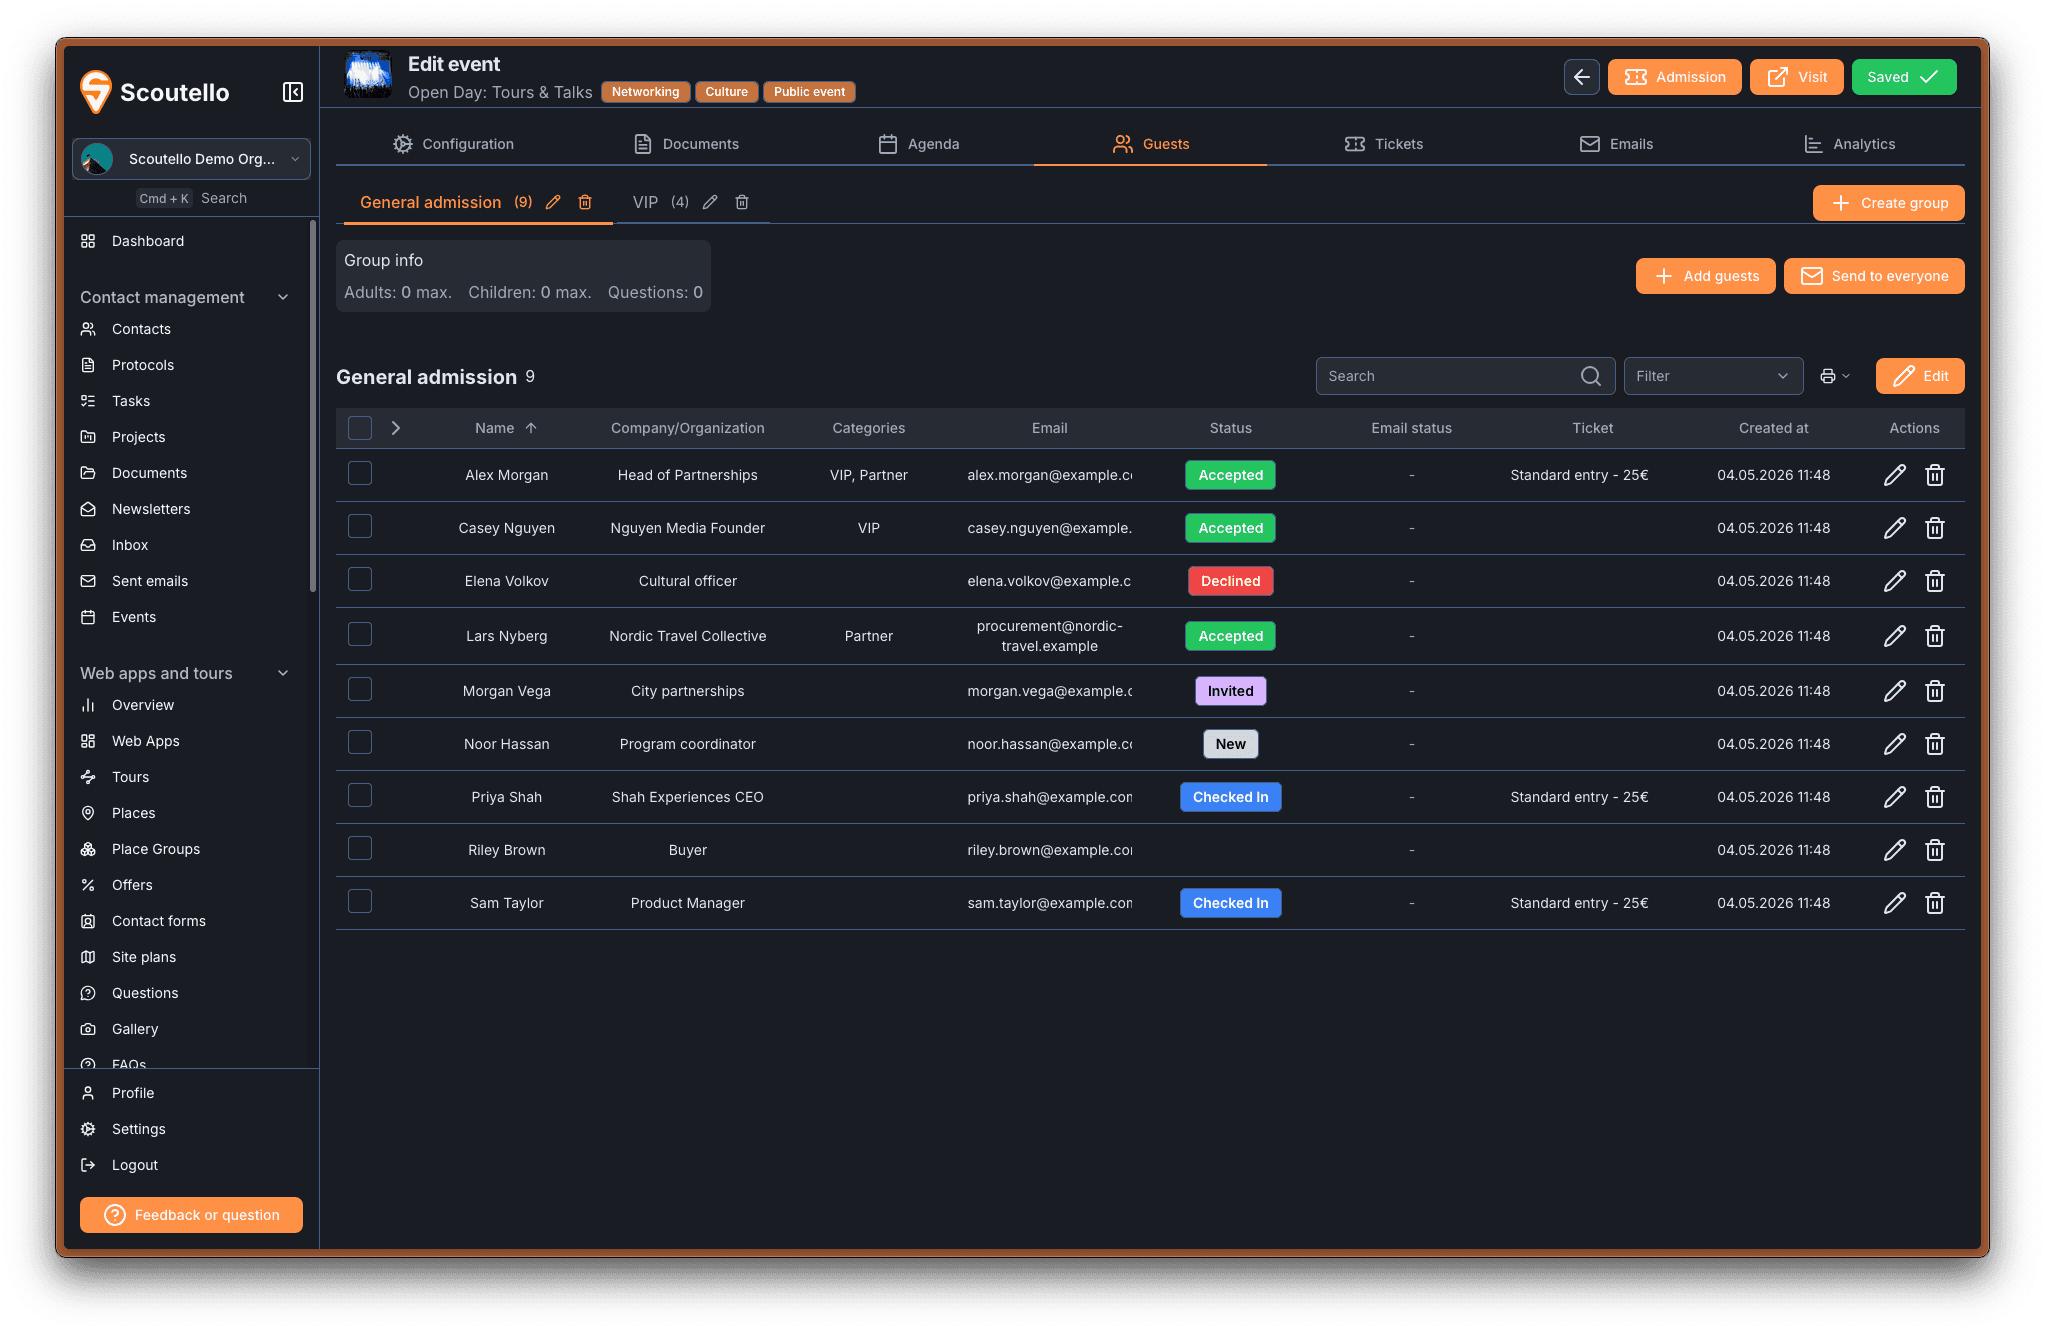The height and width of the screenshot is (1331, 2045).
Task: Switch to the Configuration tab
Action: pos(453,144)
